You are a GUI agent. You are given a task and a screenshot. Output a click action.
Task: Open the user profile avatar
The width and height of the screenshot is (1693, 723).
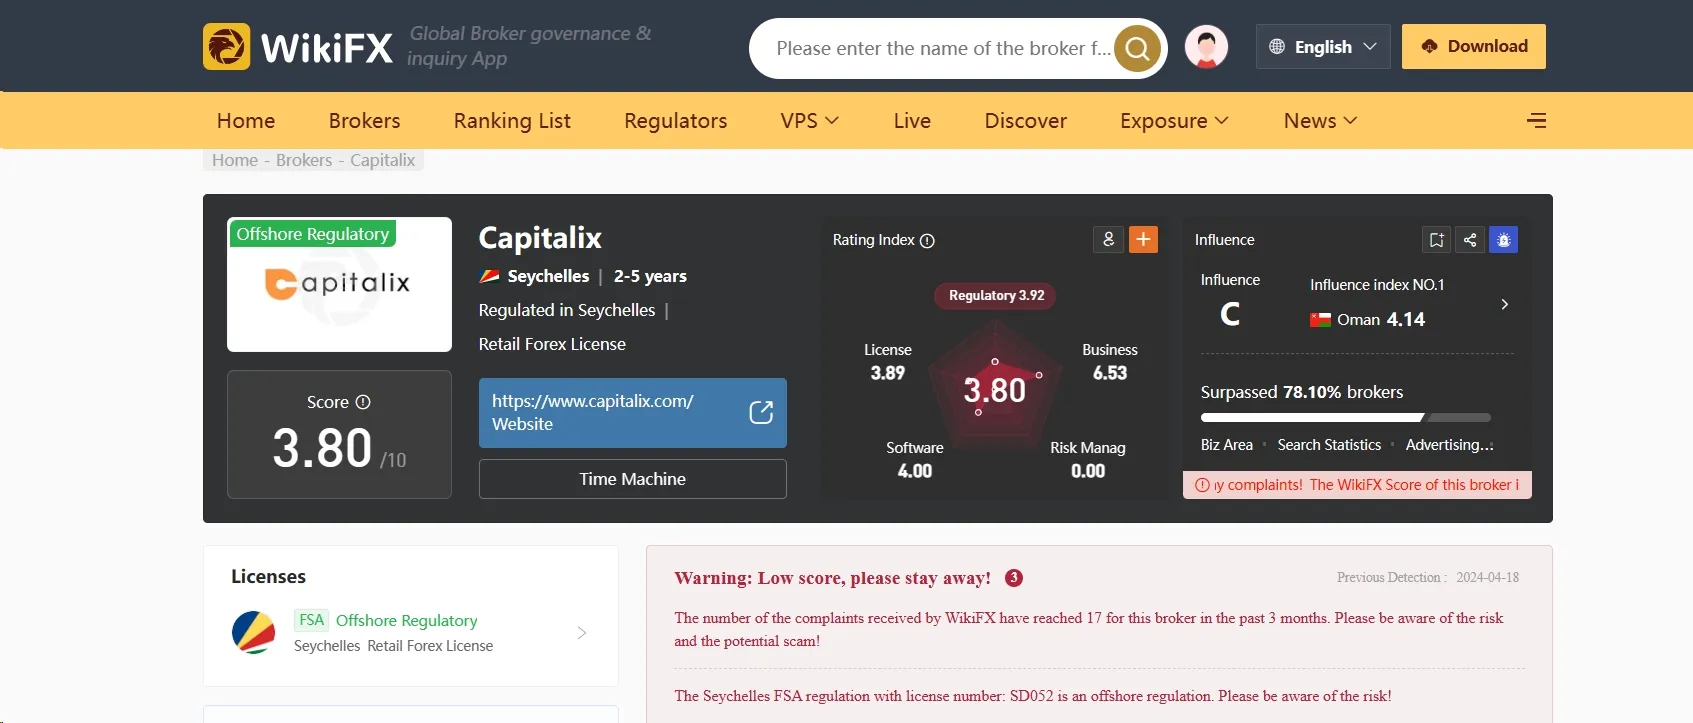point(1207,47)
